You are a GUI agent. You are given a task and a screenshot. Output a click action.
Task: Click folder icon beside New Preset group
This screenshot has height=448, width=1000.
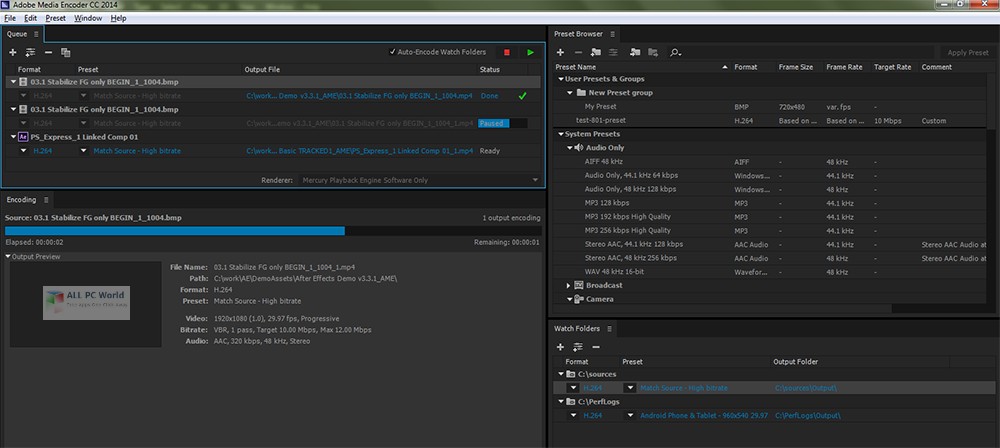pos(581,93)
